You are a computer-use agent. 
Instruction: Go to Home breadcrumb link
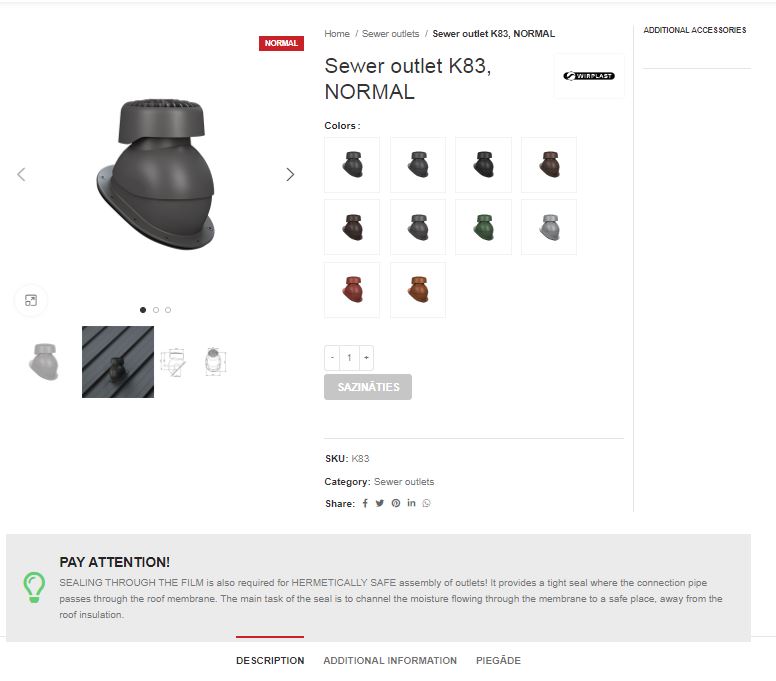click(x=337, y=34)
